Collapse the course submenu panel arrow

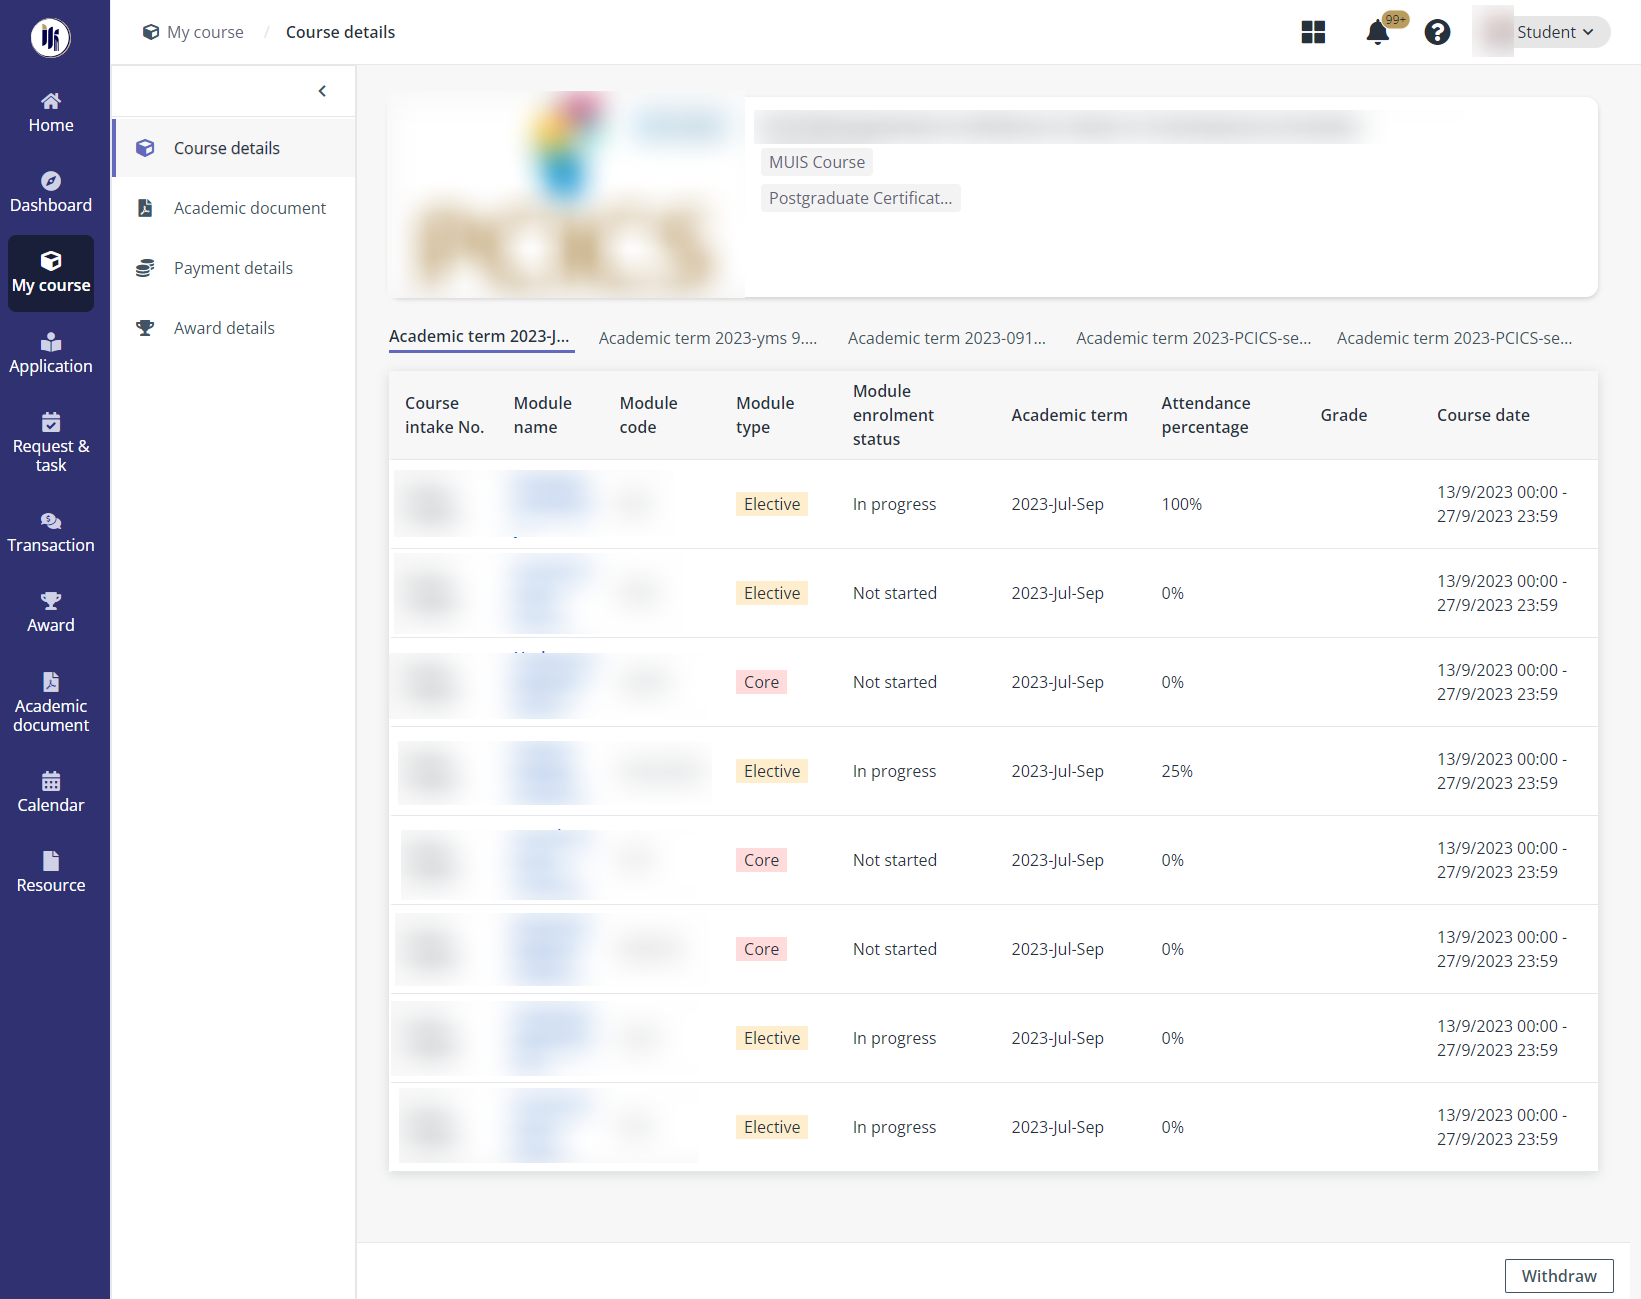point(322,91)
